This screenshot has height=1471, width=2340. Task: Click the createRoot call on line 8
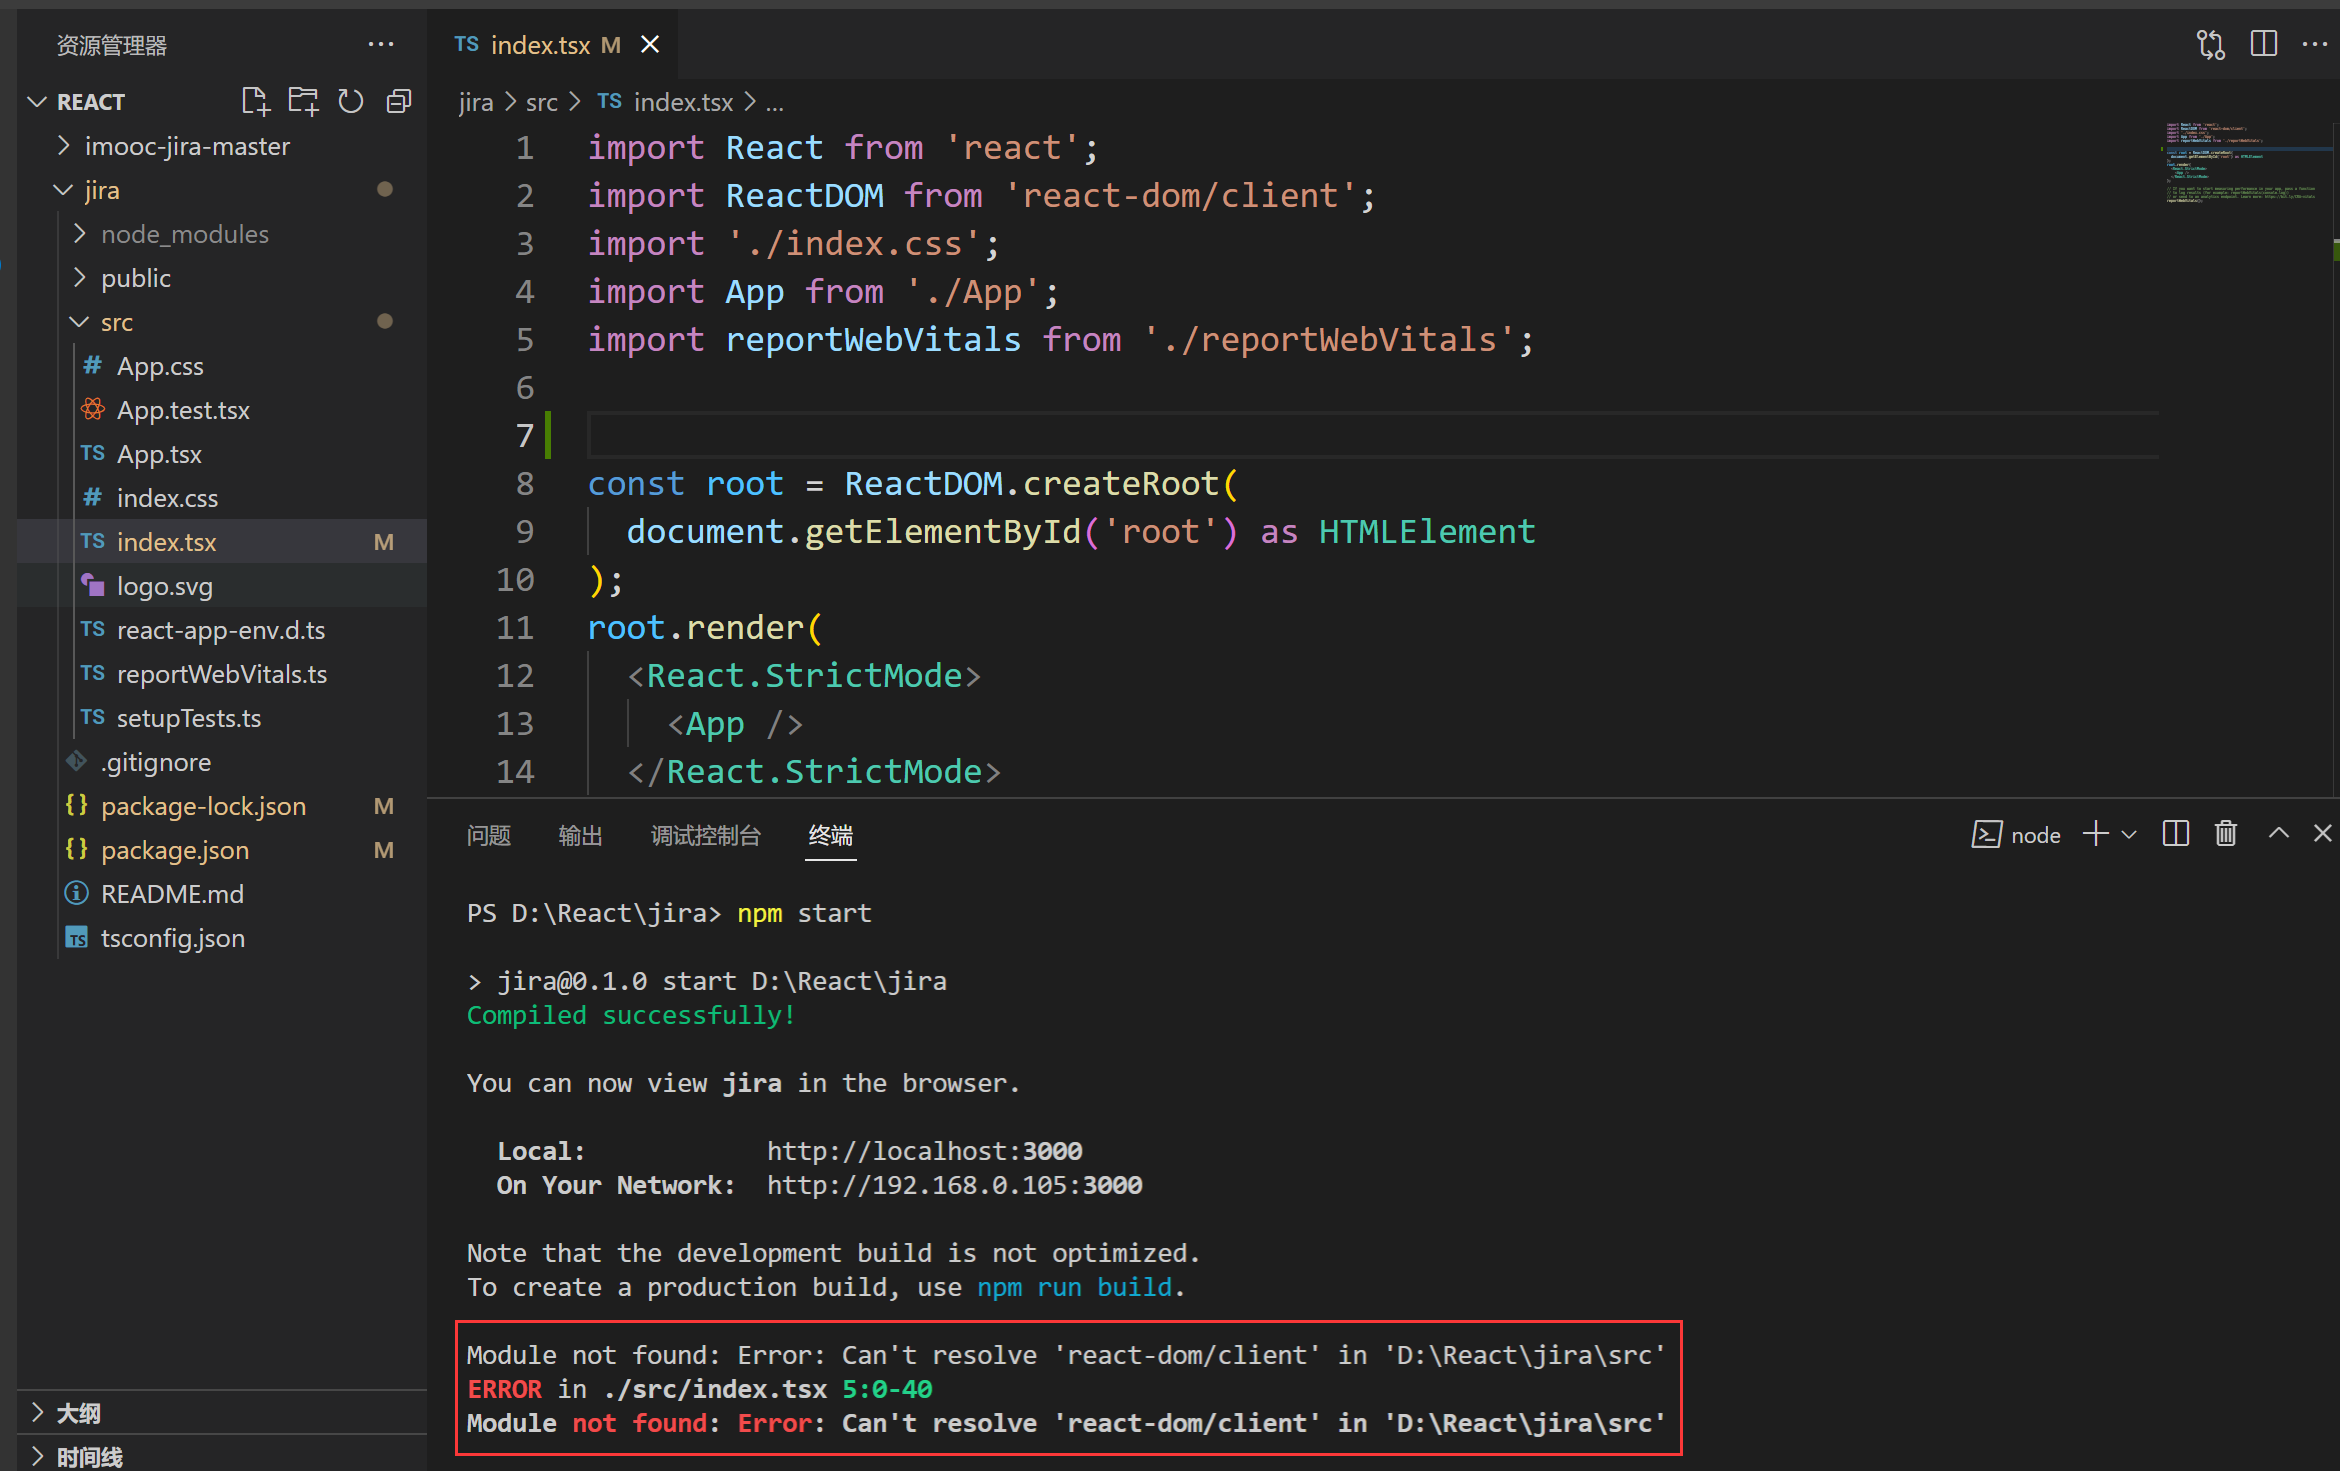tap(1121, 484)
